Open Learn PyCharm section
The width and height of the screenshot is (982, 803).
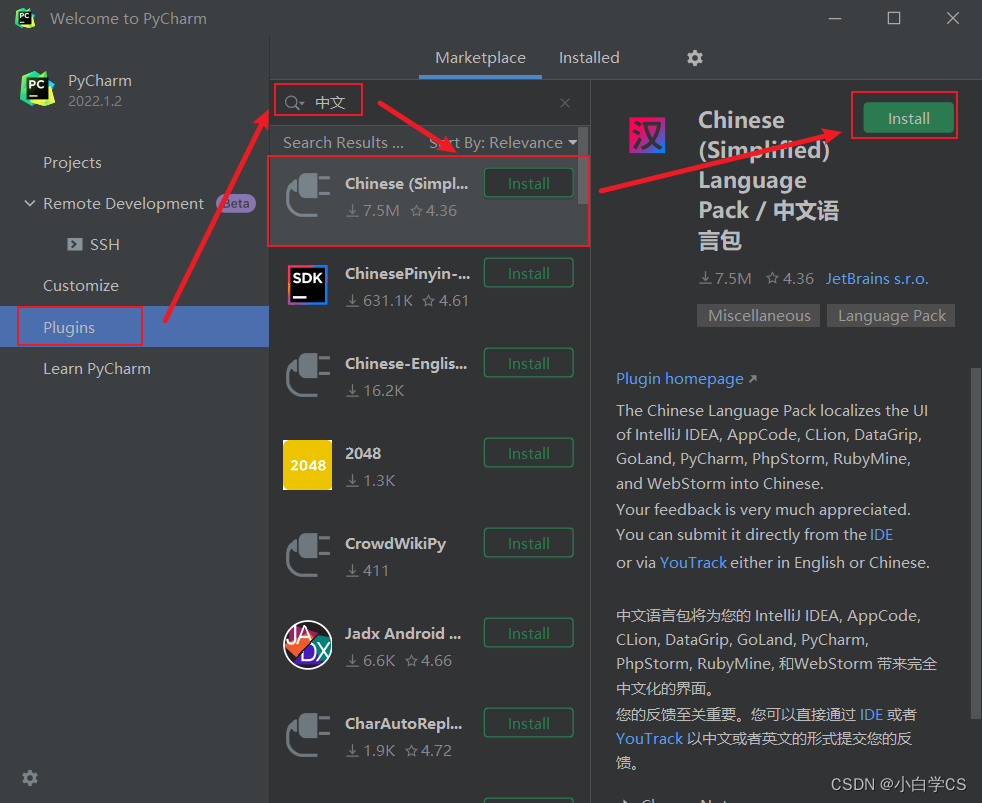pos(96,369)
